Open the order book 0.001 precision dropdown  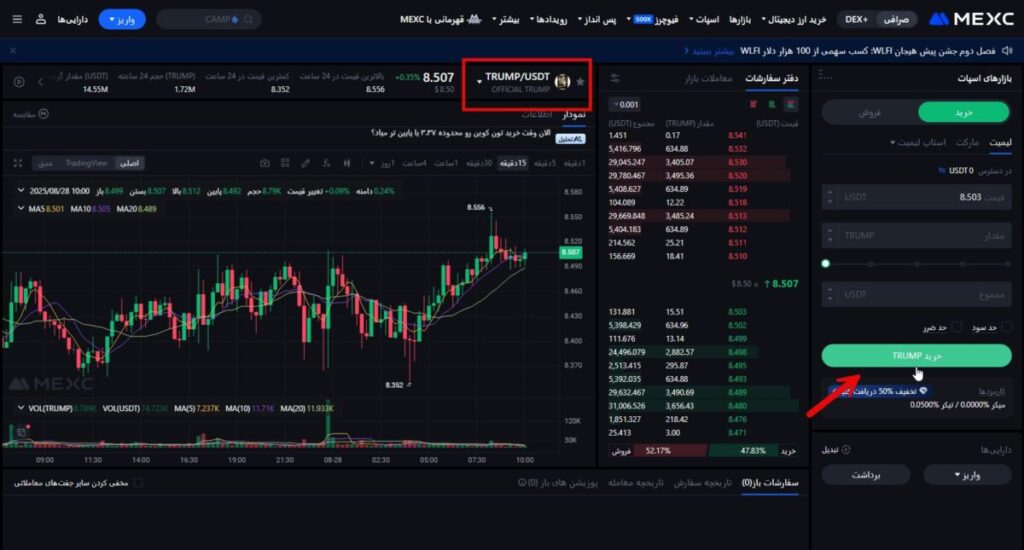626,105
